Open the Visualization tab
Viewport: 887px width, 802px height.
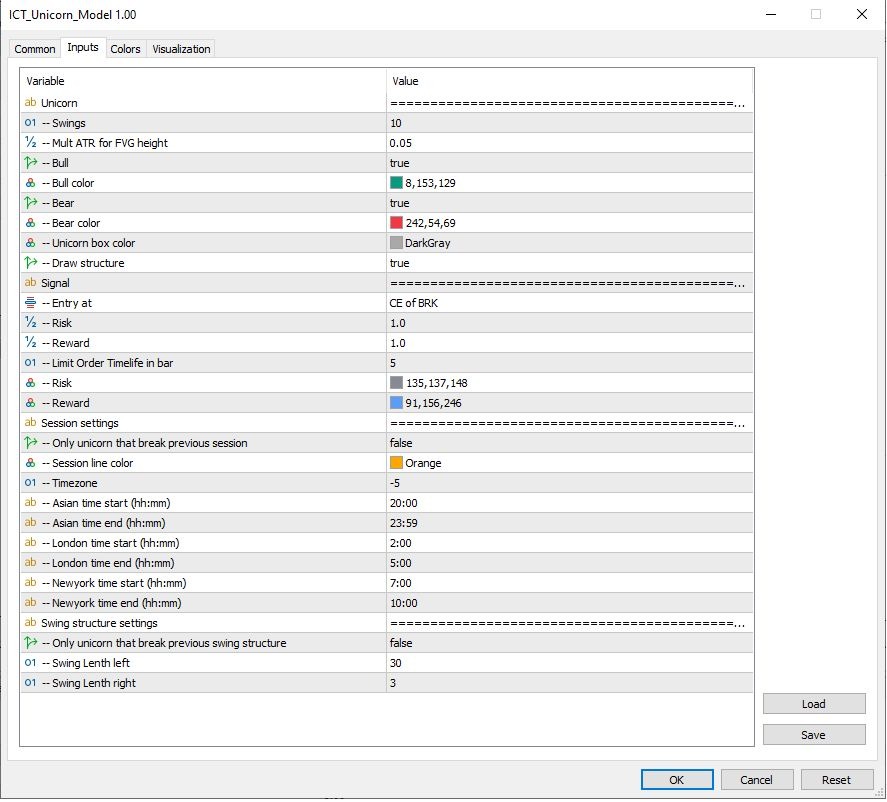point(181,49)
